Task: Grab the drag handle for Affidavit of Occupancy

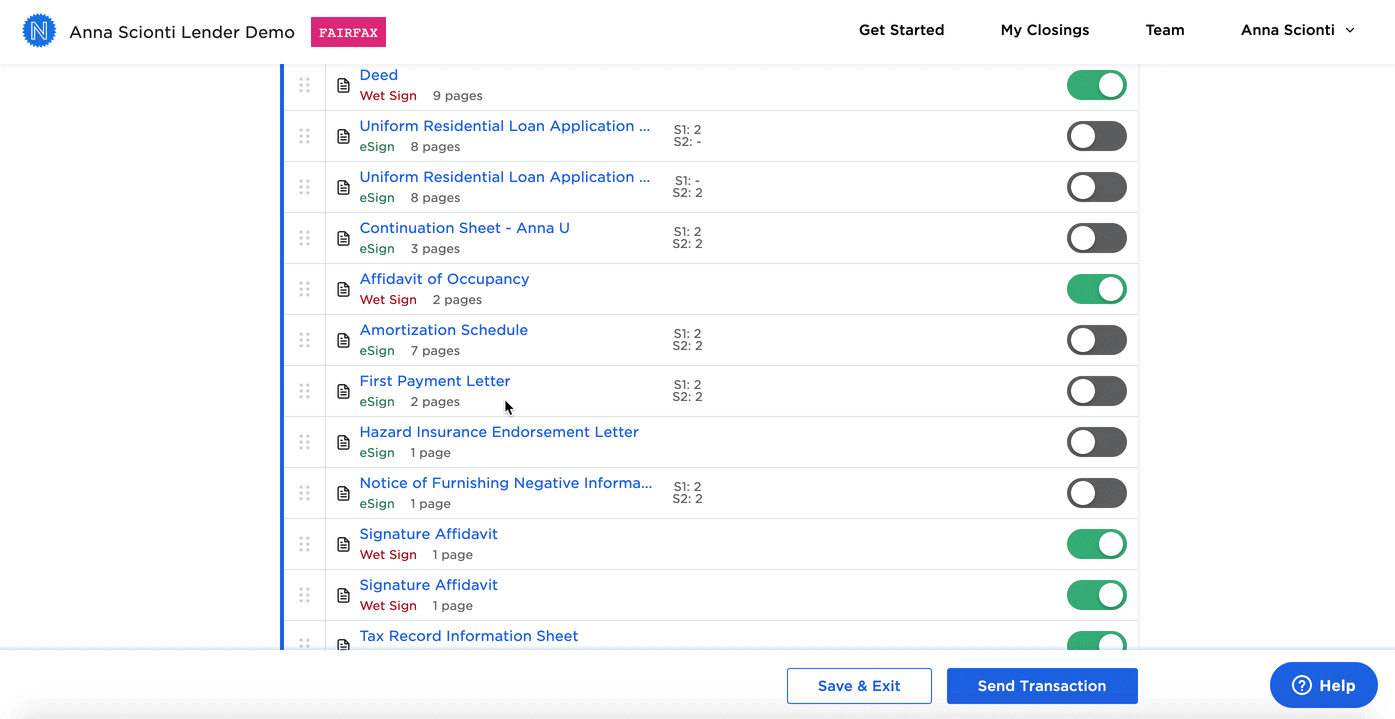Action: pyautogui.click(x=304, y=289)
